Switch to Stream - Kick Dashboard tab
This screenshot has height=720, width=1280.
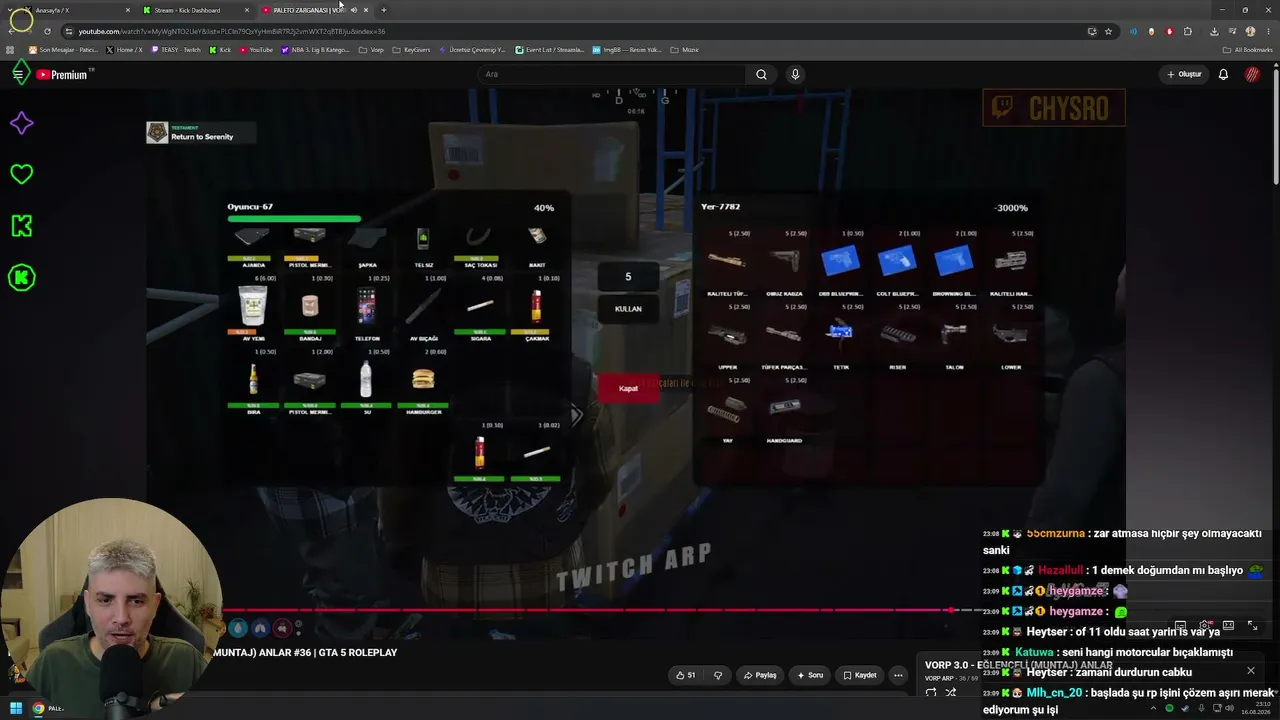(x=195, y=10)
